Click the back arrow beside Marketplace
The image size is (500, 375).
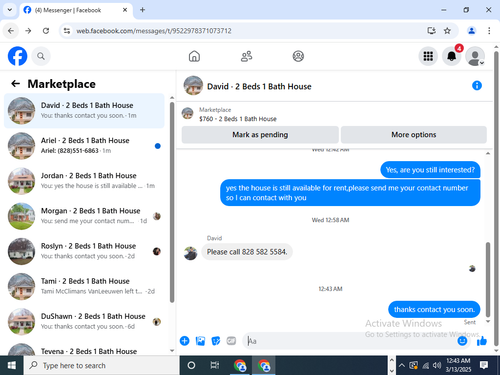click(x=16, y=84)
